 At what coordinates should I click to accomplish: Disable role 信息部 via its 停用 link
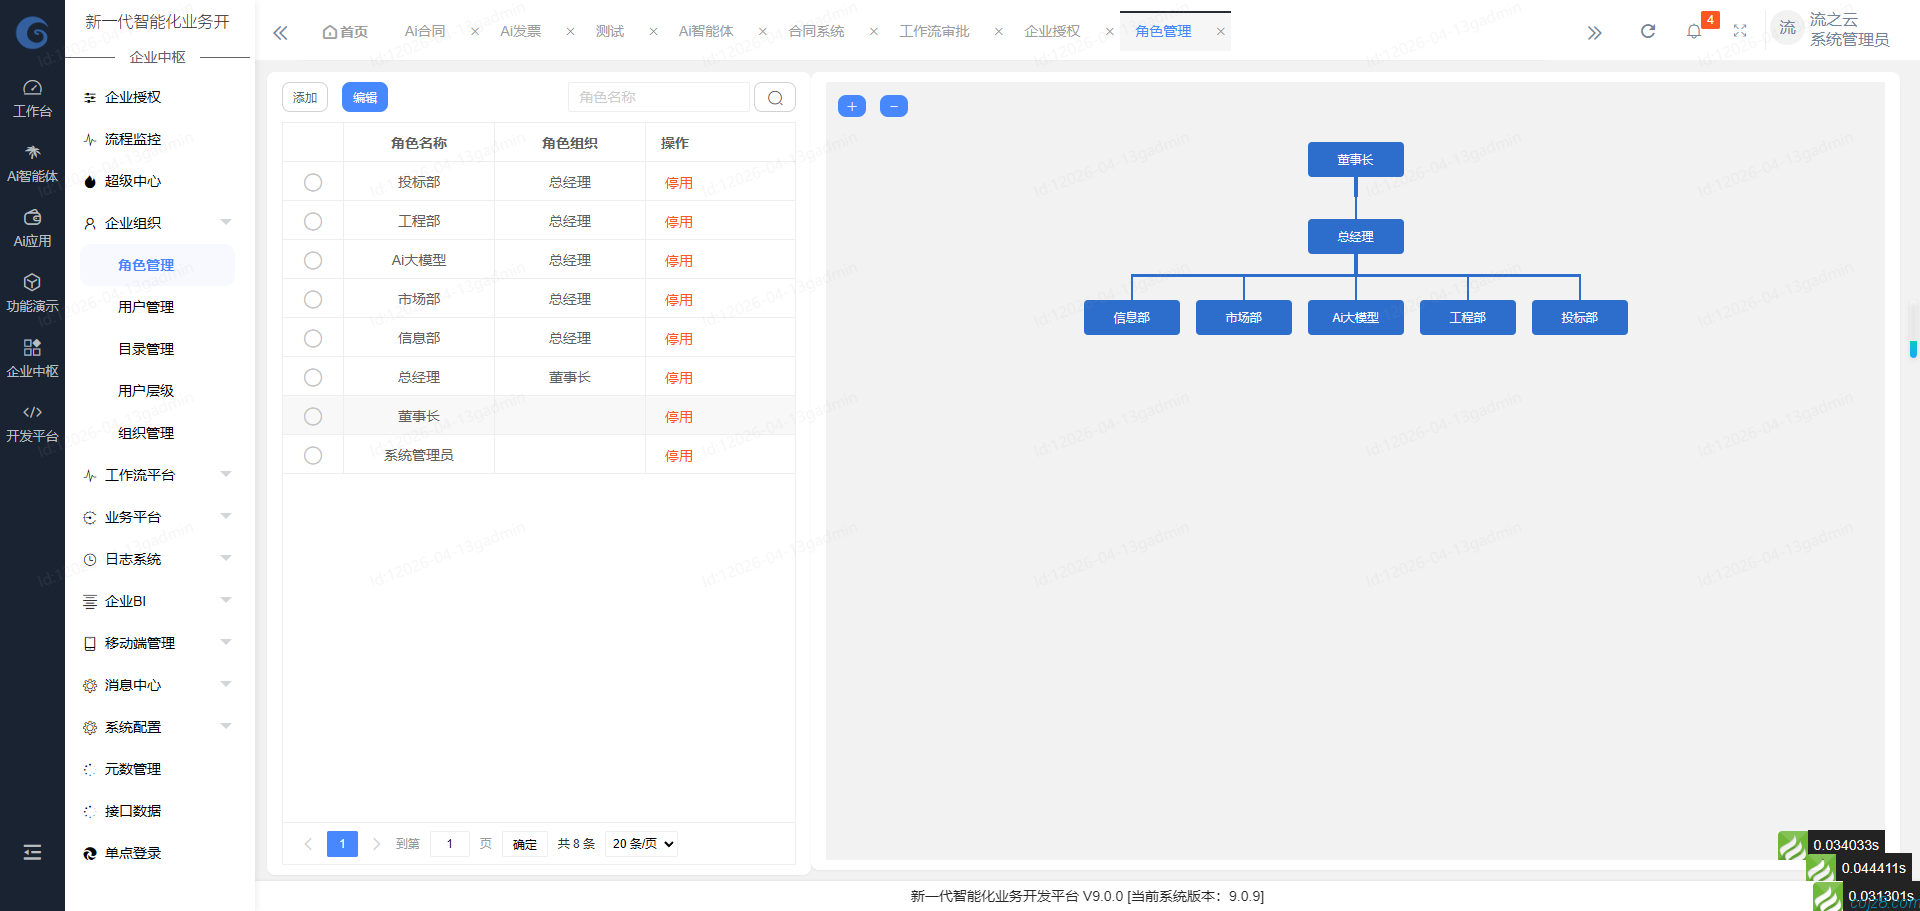[678, 338]
